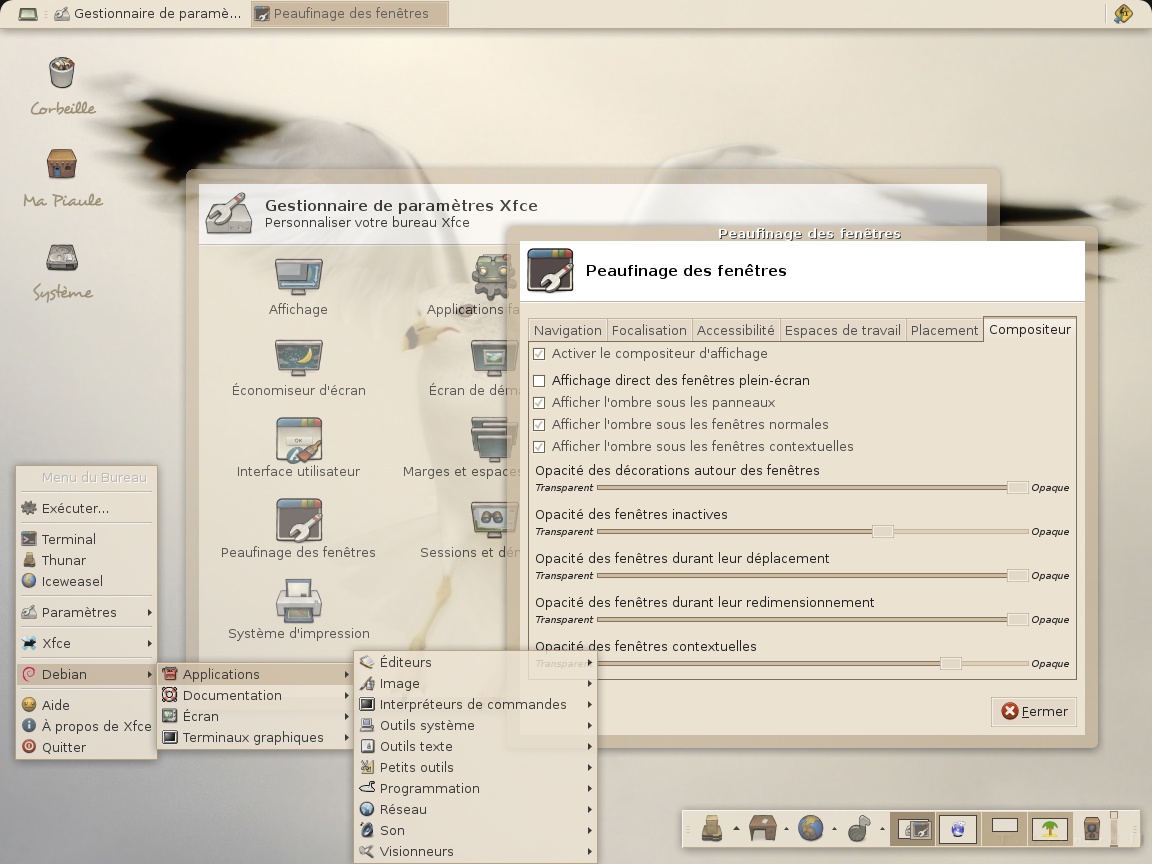This screenshot has width=1152, height=864.
Task: Switch to the empty third workspace
Action: [1004, 829]
